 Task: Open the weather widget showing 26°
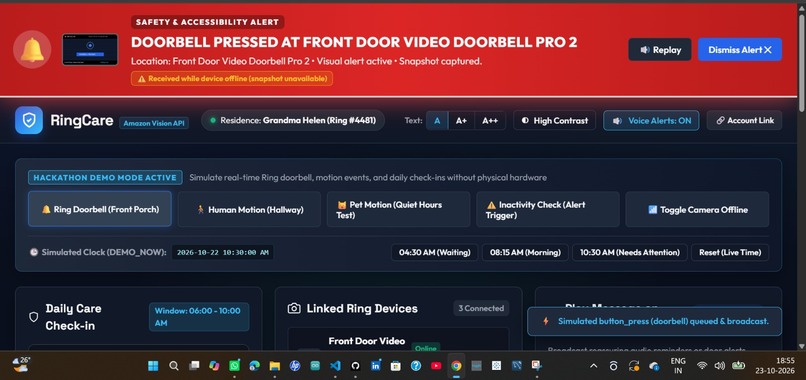click(x=22, y=365)
